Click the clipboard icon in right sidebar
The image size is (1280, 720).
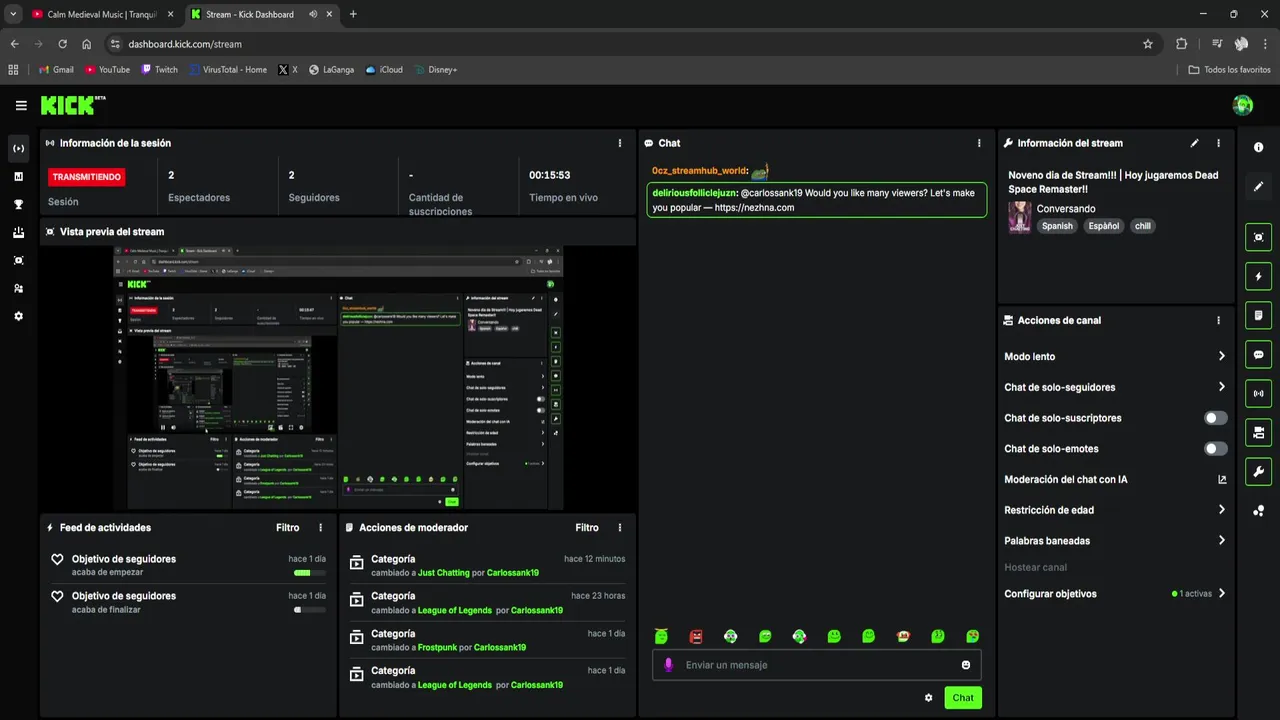pos(1258,315)
